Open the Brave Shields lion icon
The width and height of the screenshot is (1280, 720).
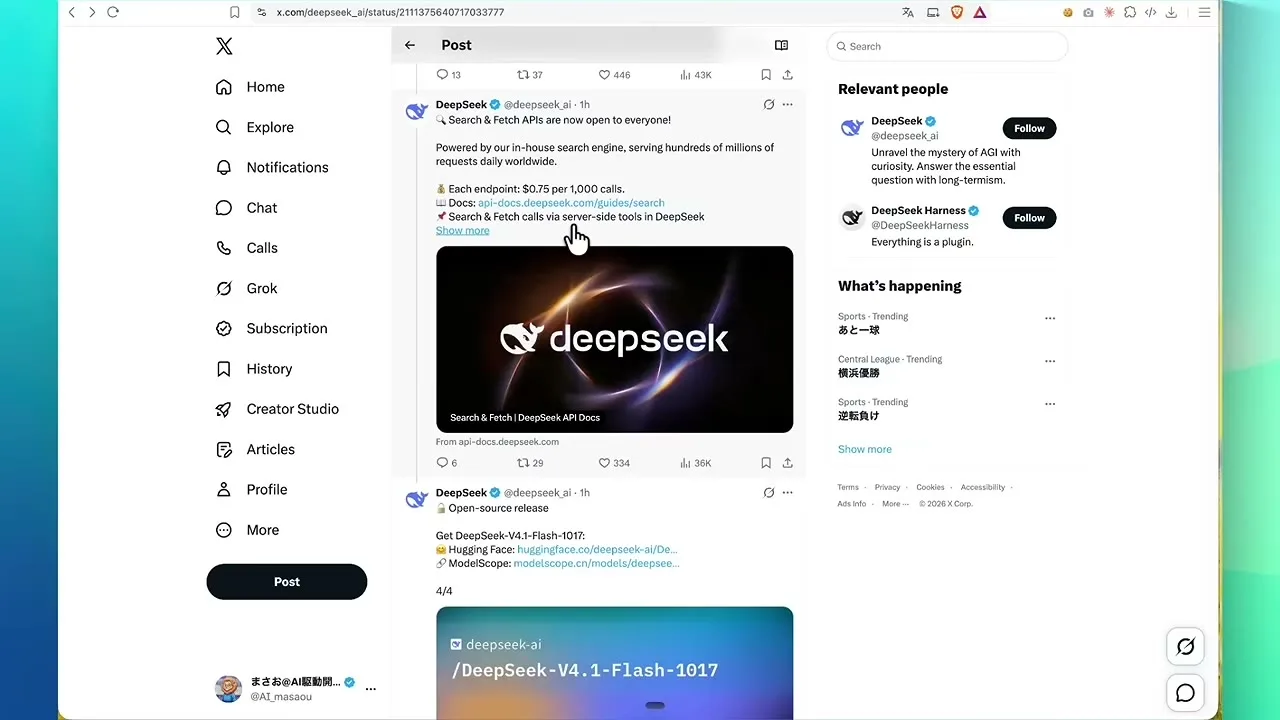click(956, 12)
